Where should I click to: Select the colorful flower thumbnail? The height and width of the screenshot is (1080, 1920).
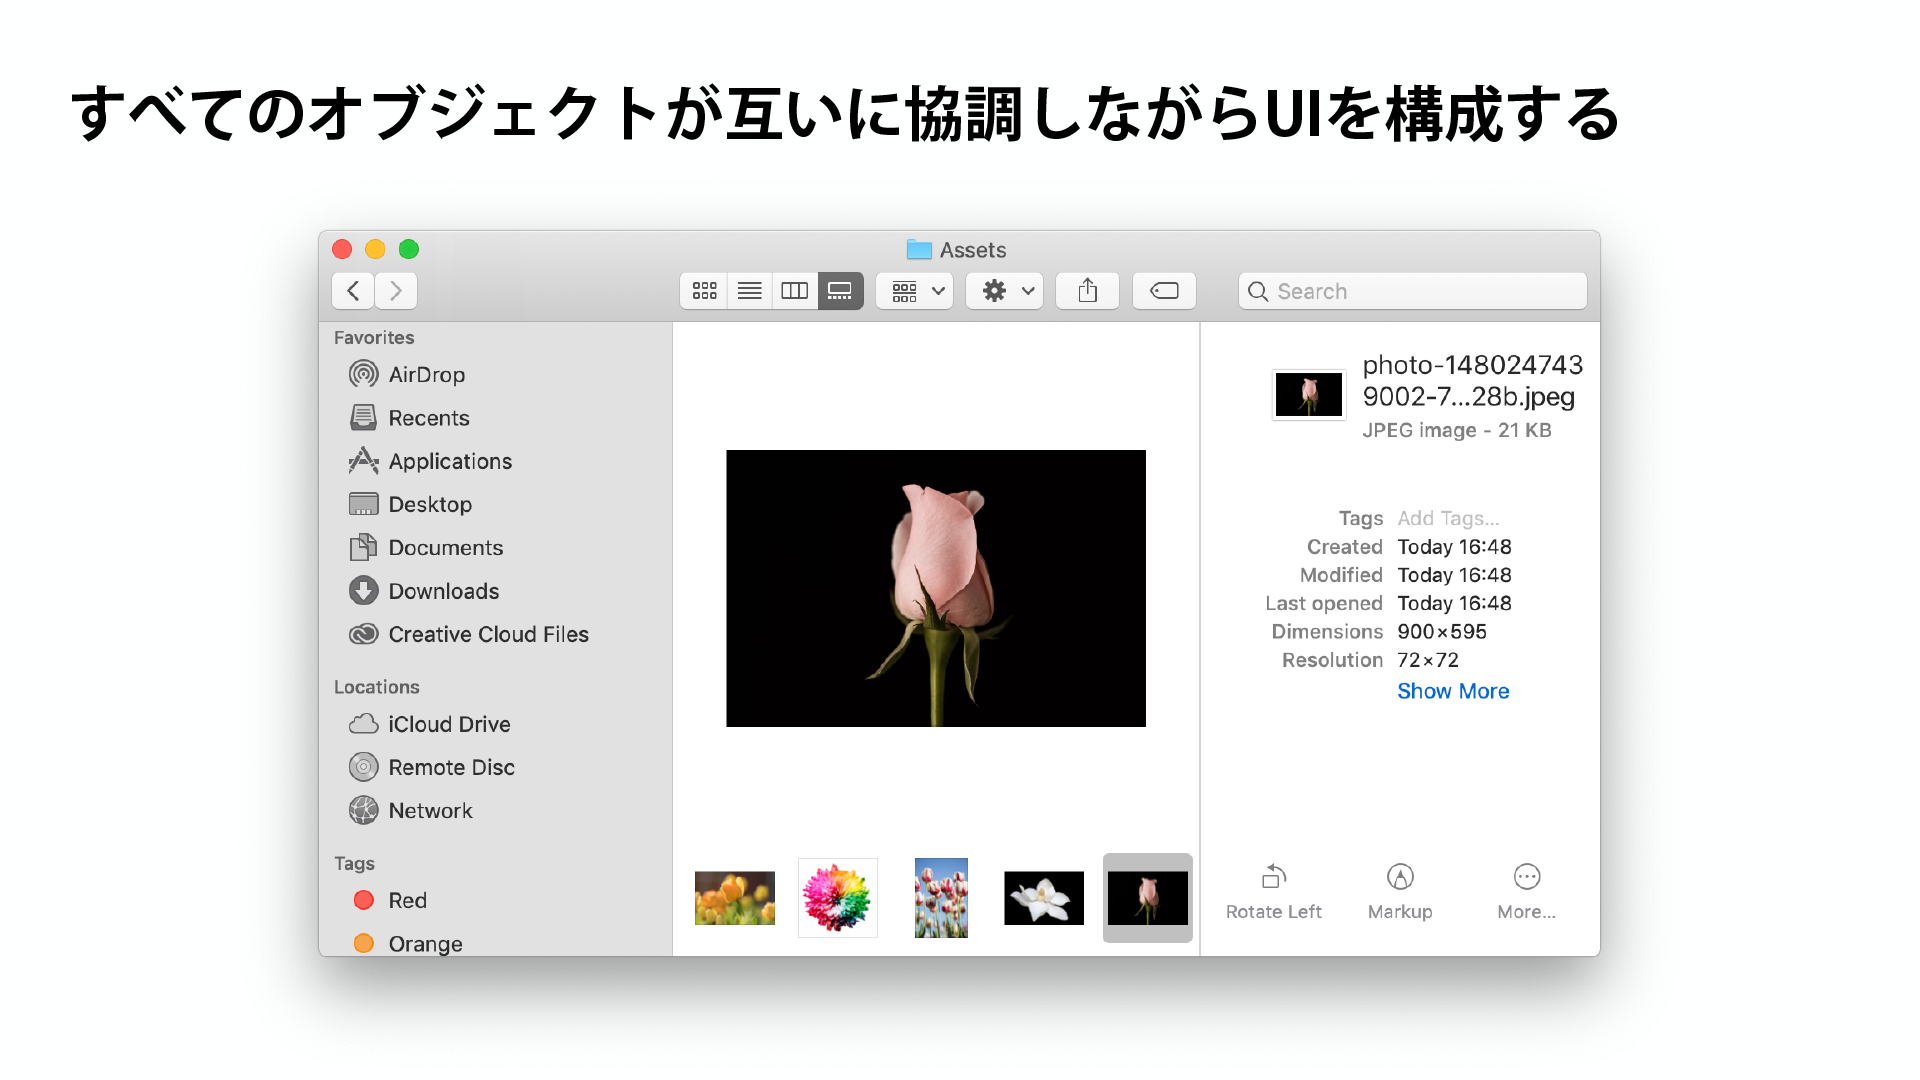pyautogui.click(x=838, y=898)
